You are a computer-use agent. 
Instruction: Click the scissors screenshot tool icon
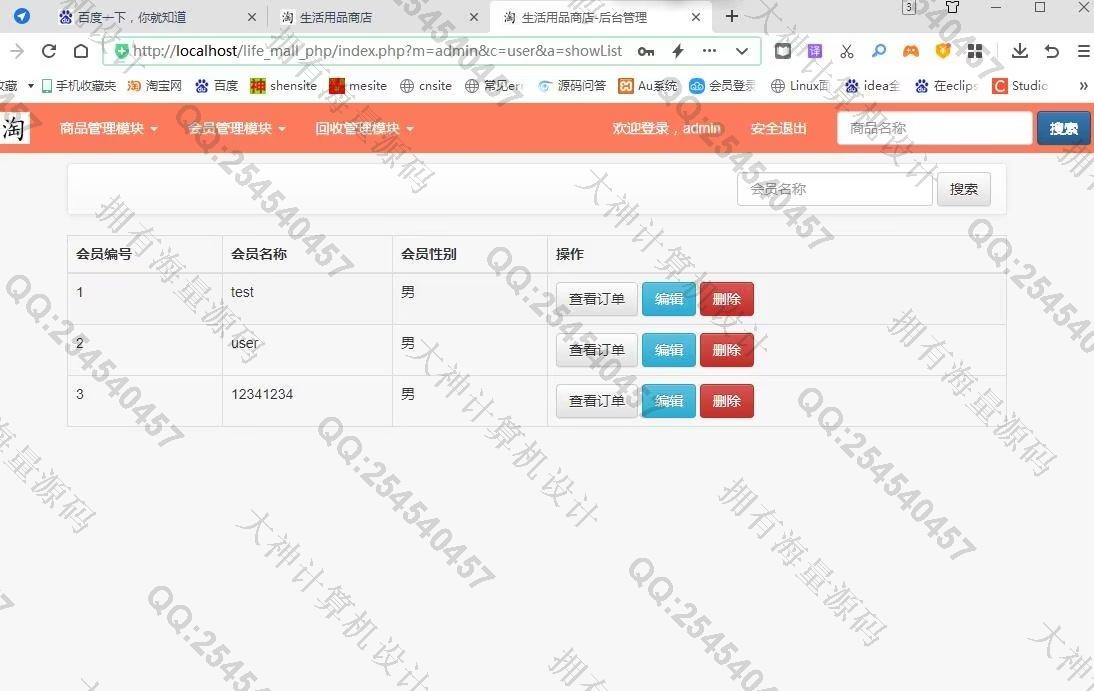coord(847,51)
